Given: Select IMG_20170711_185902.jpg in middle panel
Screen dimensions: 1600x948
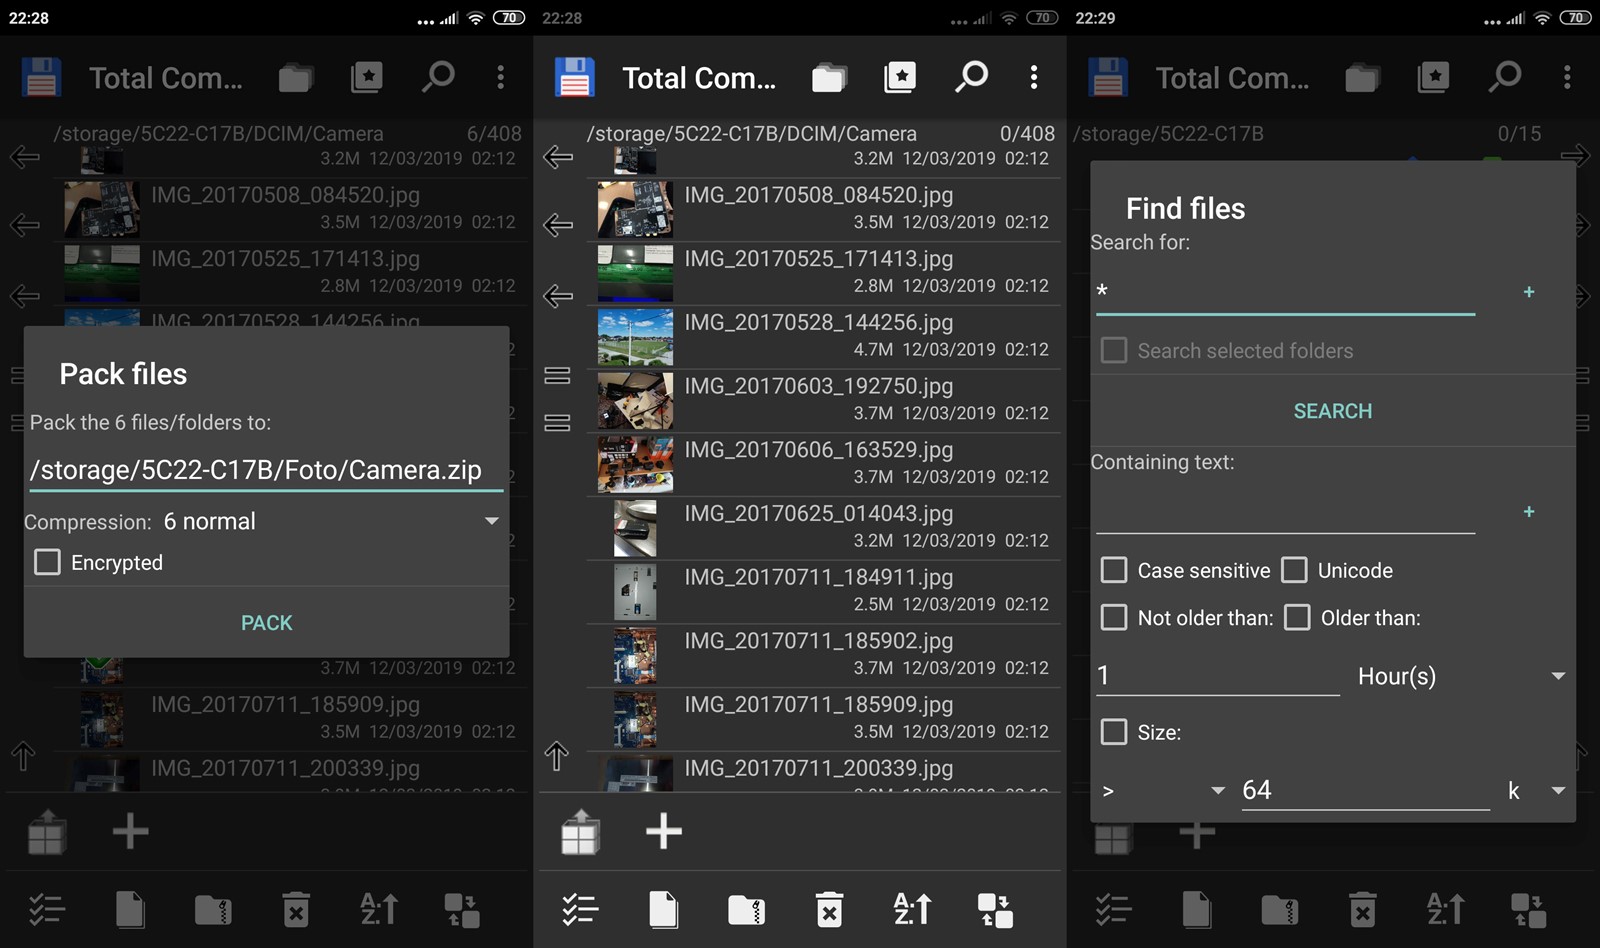Looking at the screenshot, I should tap(823, 655).
